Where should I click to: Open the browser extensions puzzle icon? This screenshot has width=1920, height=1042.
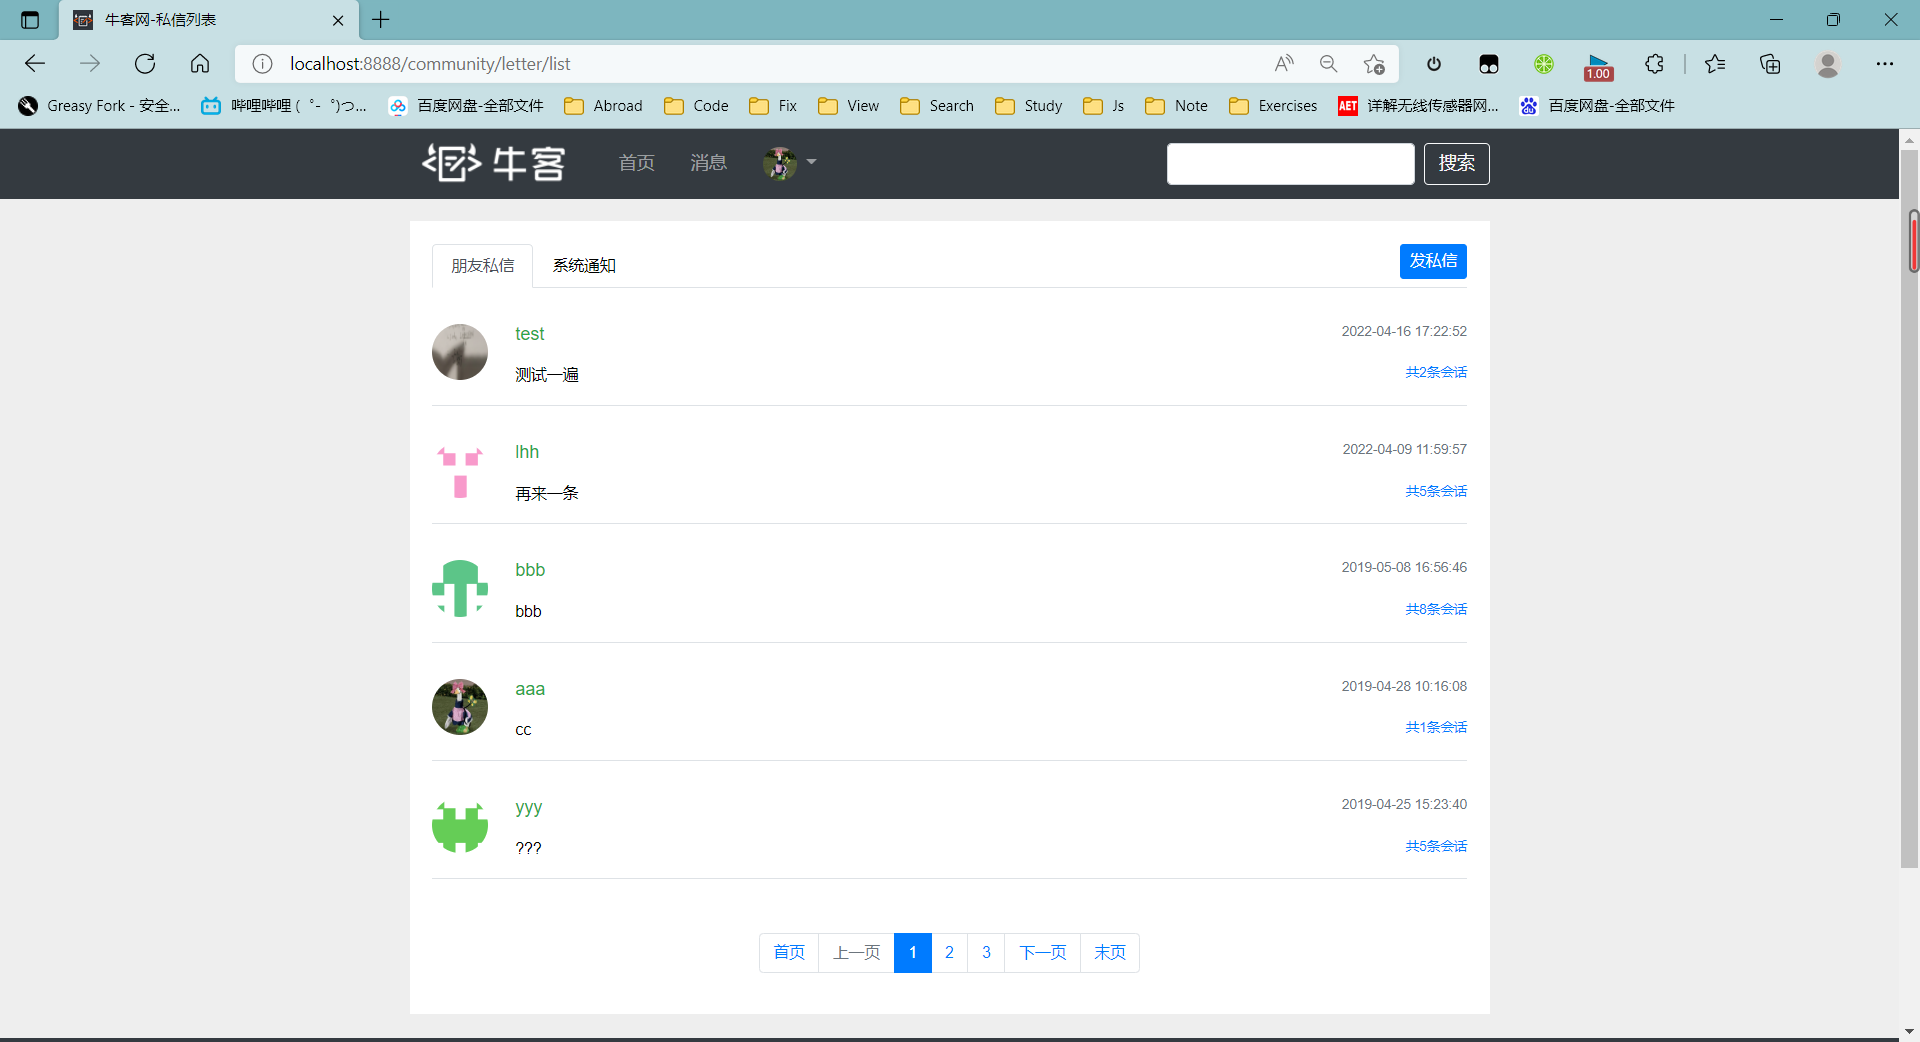tap(1654, 64)
